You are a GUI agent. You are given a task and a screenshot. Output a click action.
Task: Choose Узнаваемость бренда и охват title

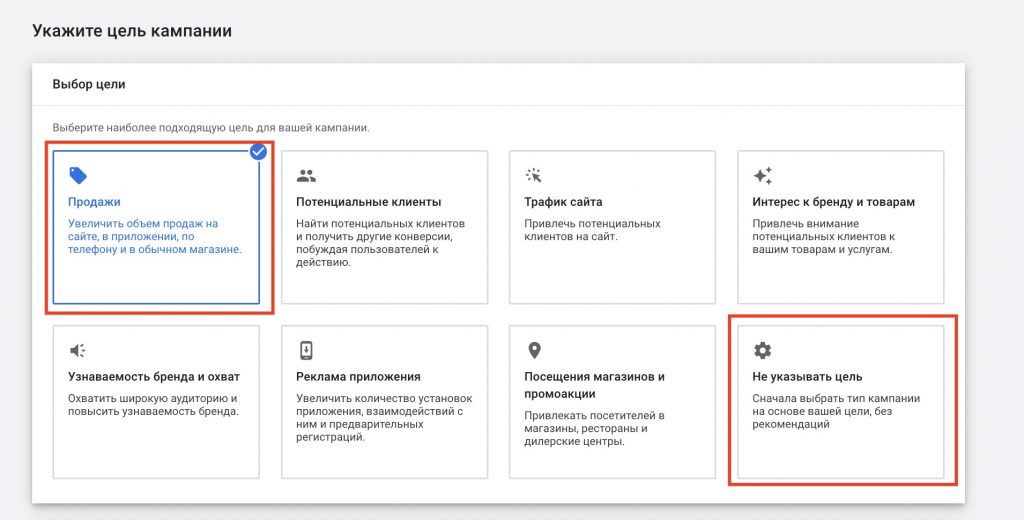[x=154, y=377]
